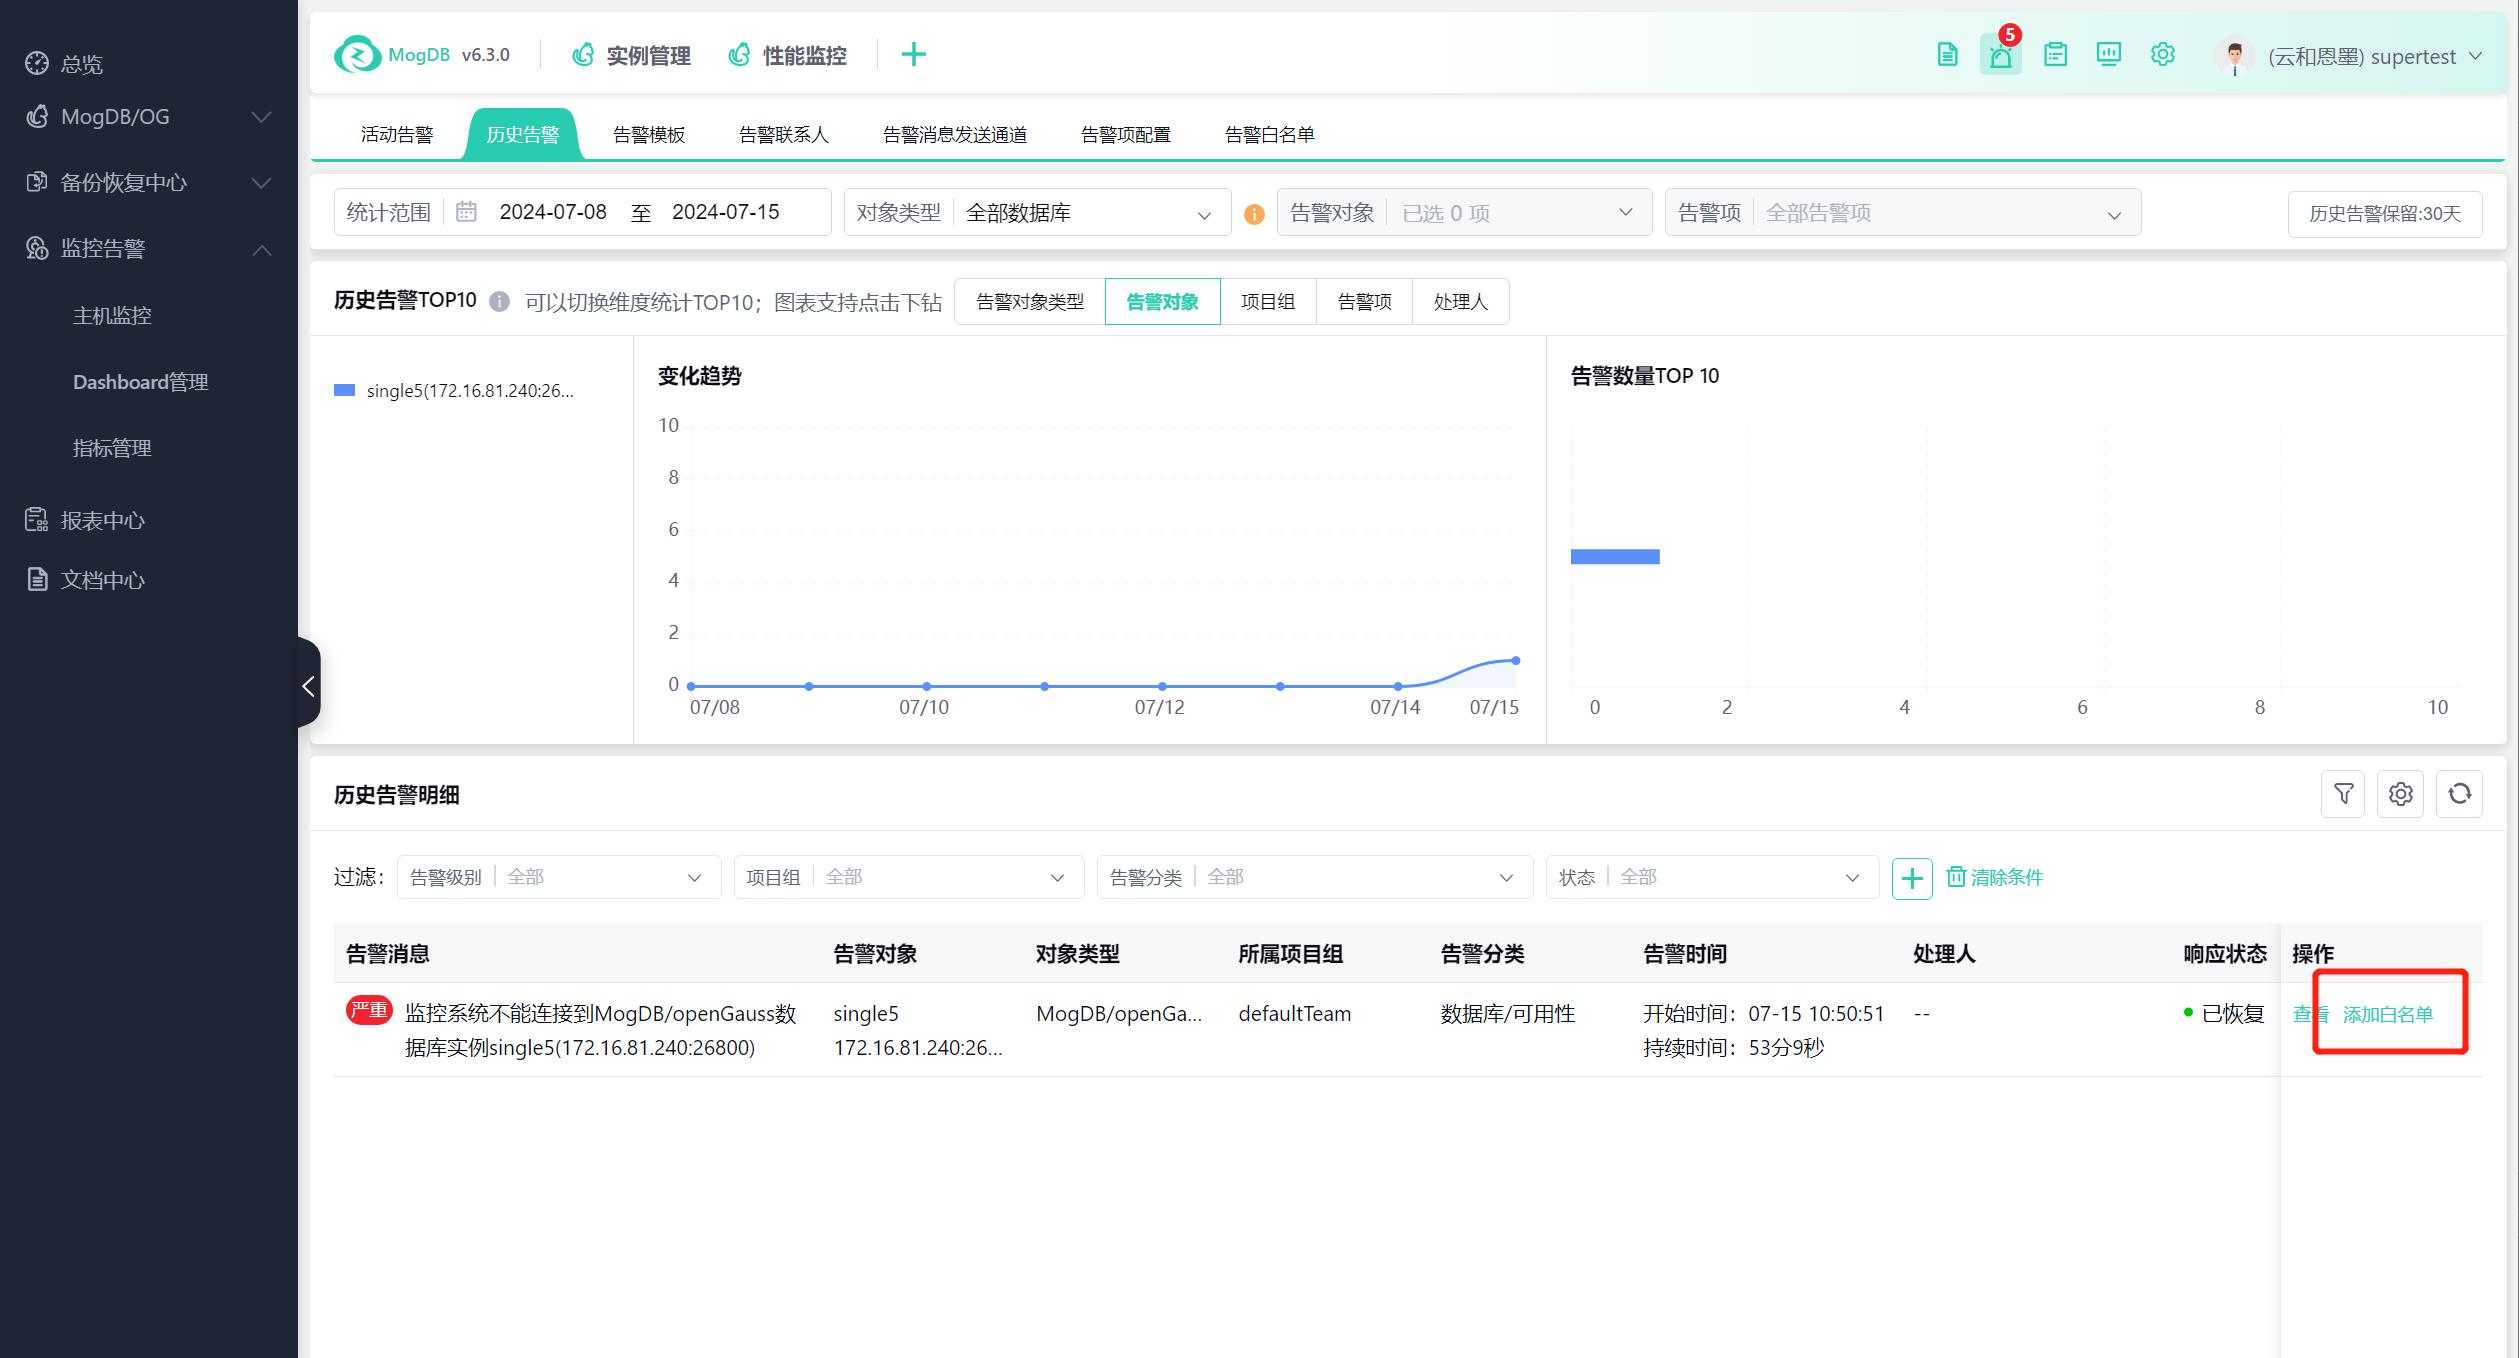Select the 处理人 dimension
This screenshot has height=1358, width=2519.
pyautogui.click(x=1460, y=301)
